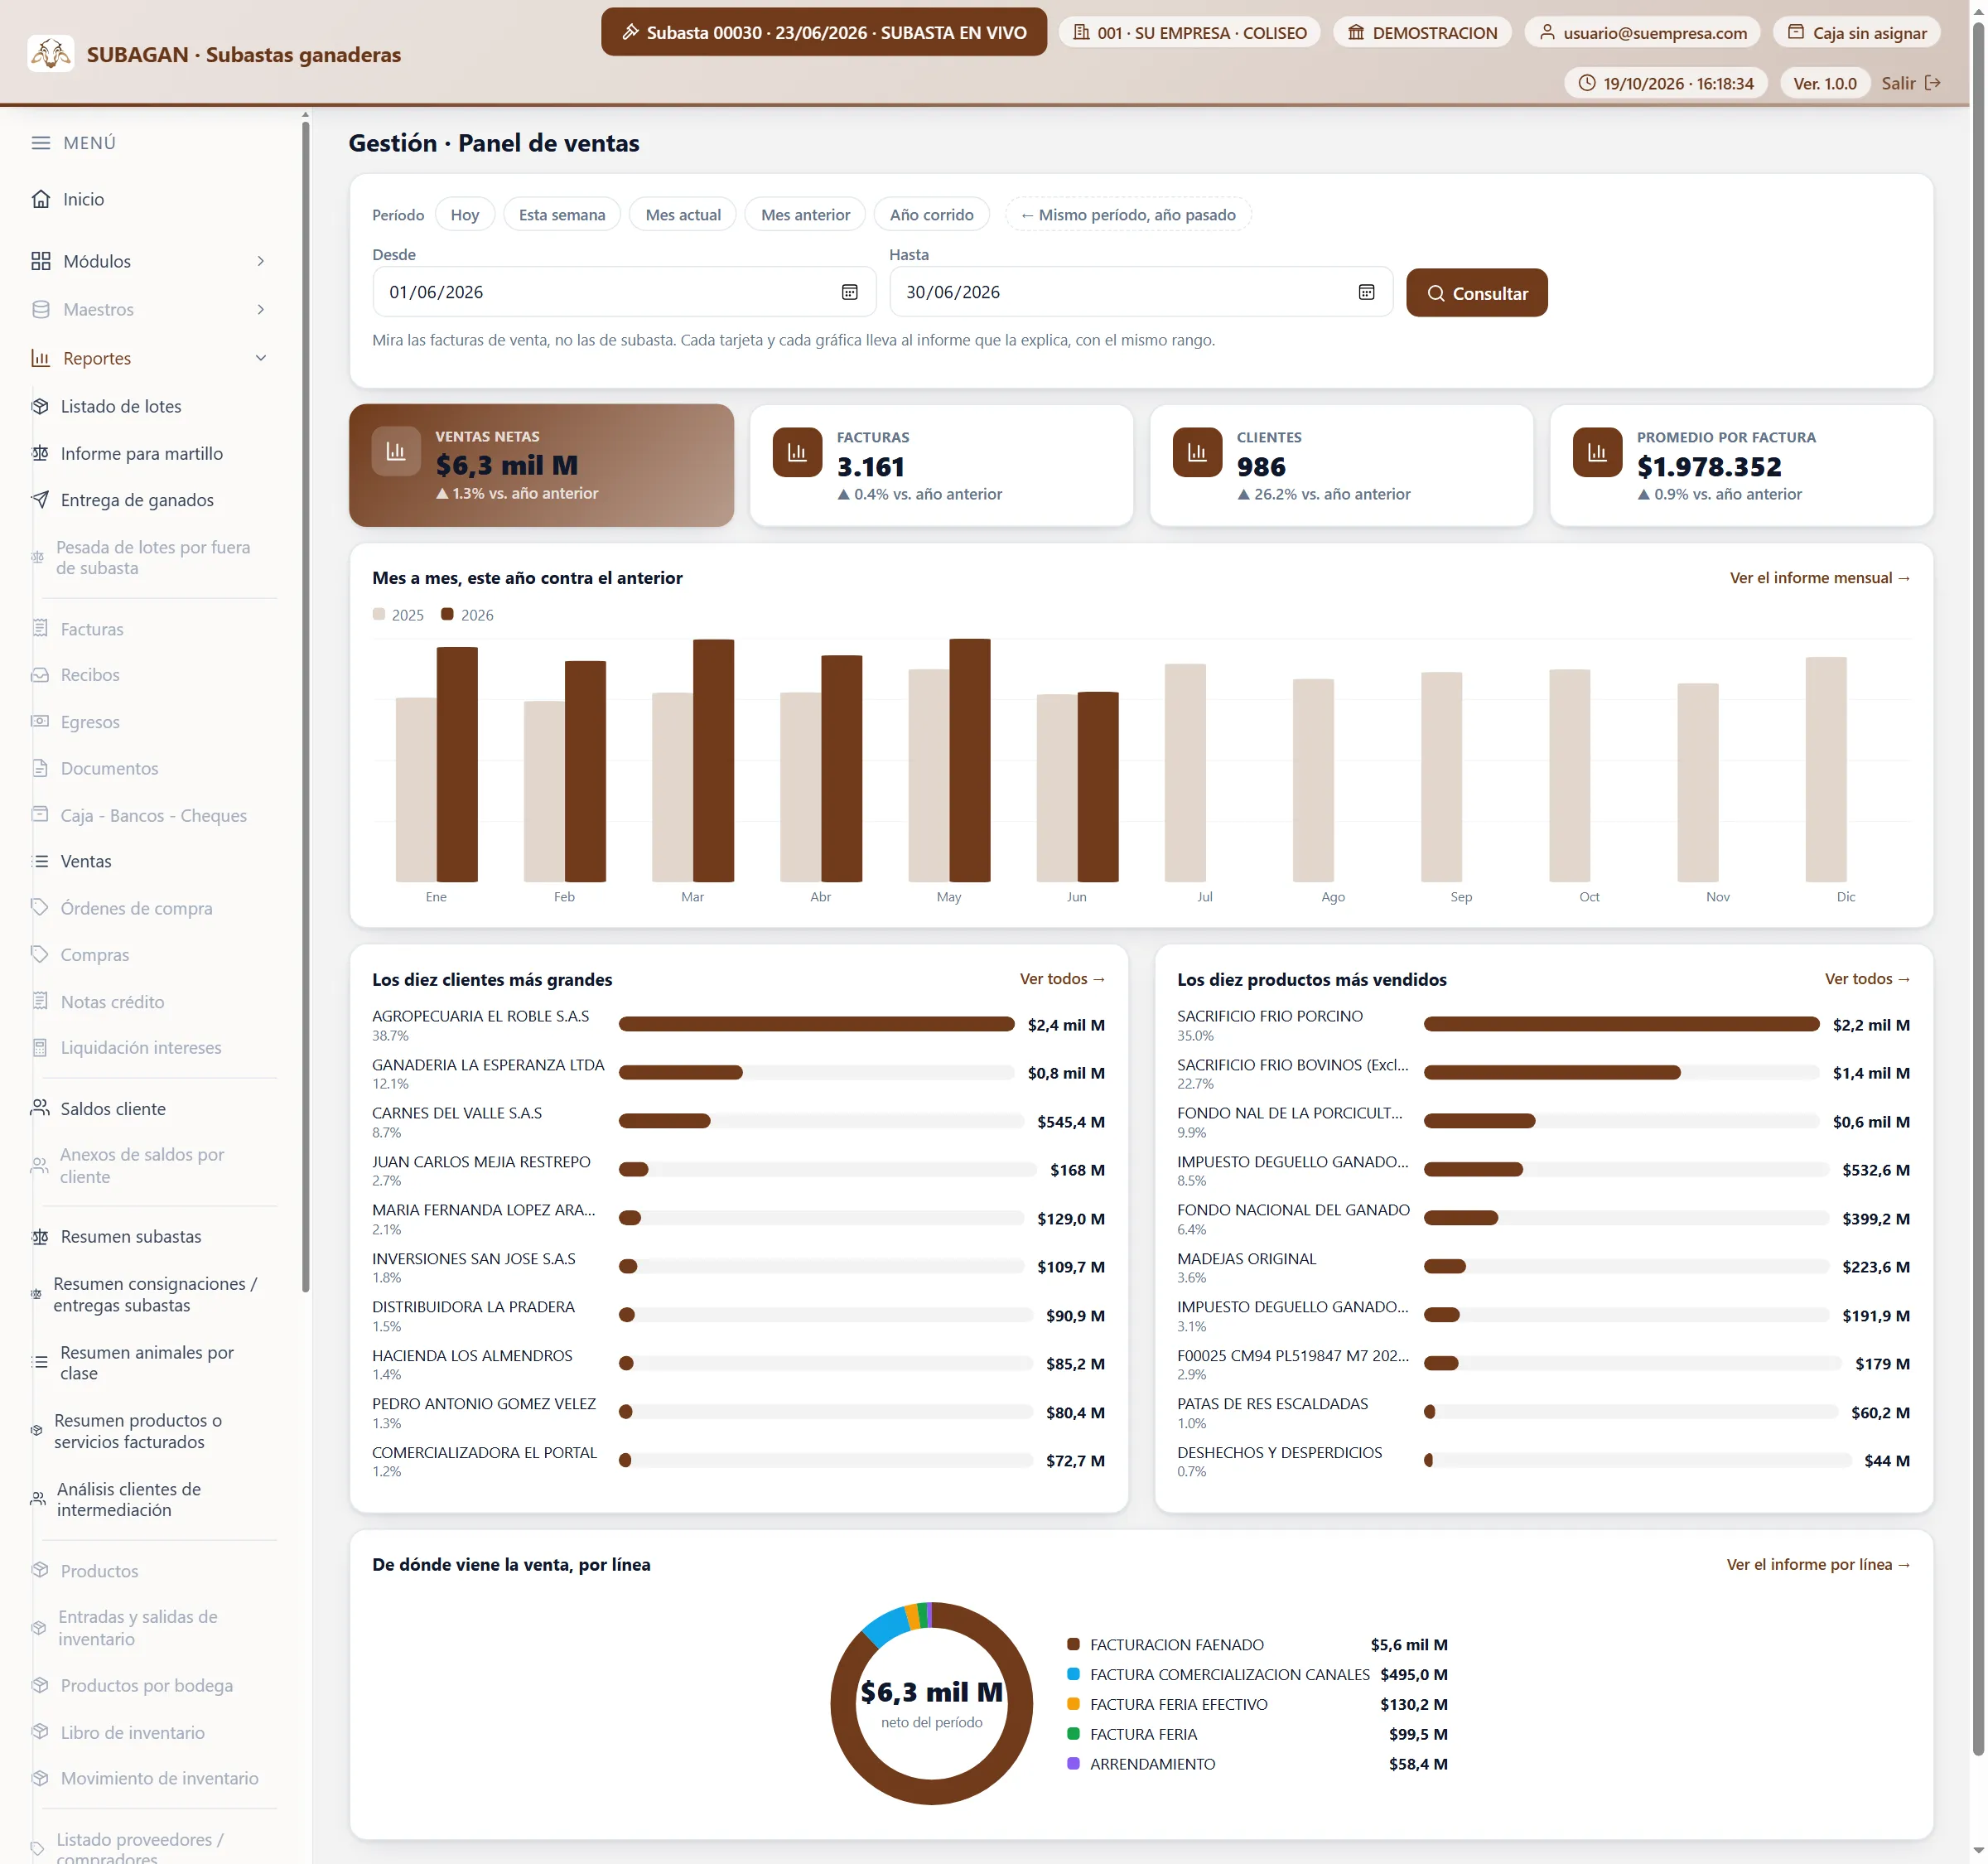
Task: Toggle Mismo período, año pasado chip
Action: point(1128,214)
